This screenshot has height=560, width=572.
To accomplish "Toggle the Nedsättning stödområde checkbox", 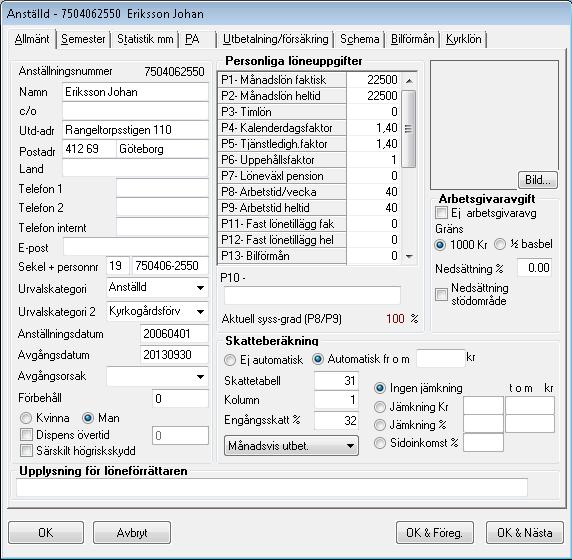I will tap(441, 294).
